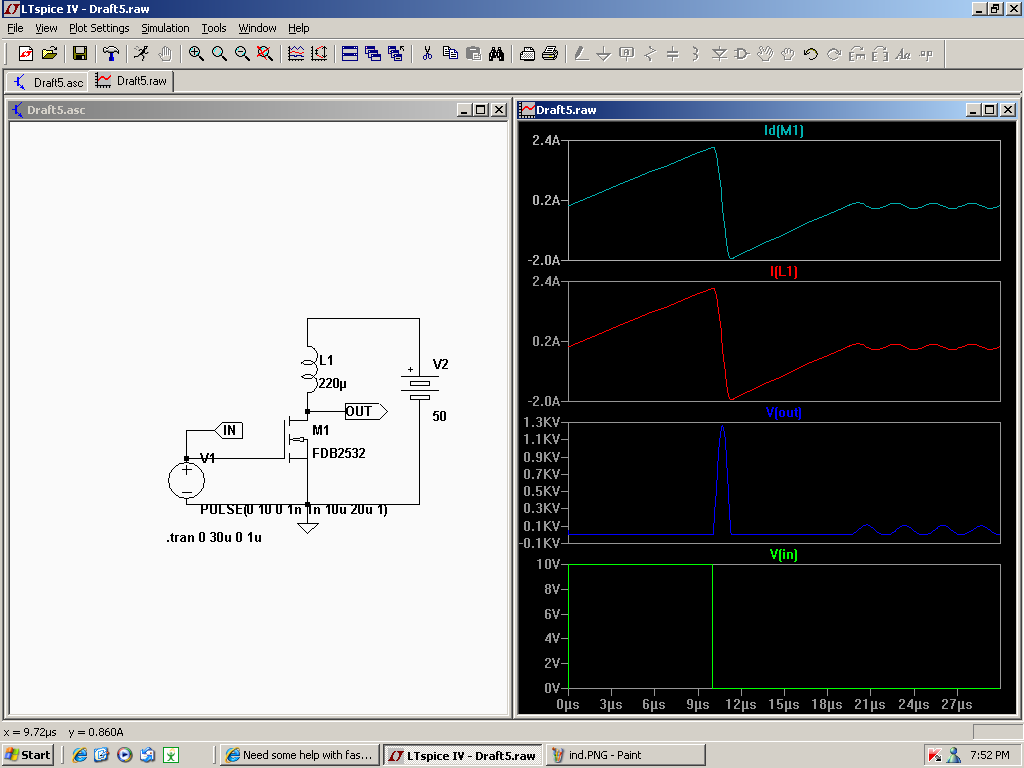The width and height of the screenshot is (1024, 768).
Task: Click the V(out) trace label
Action: tap(784, 412)
